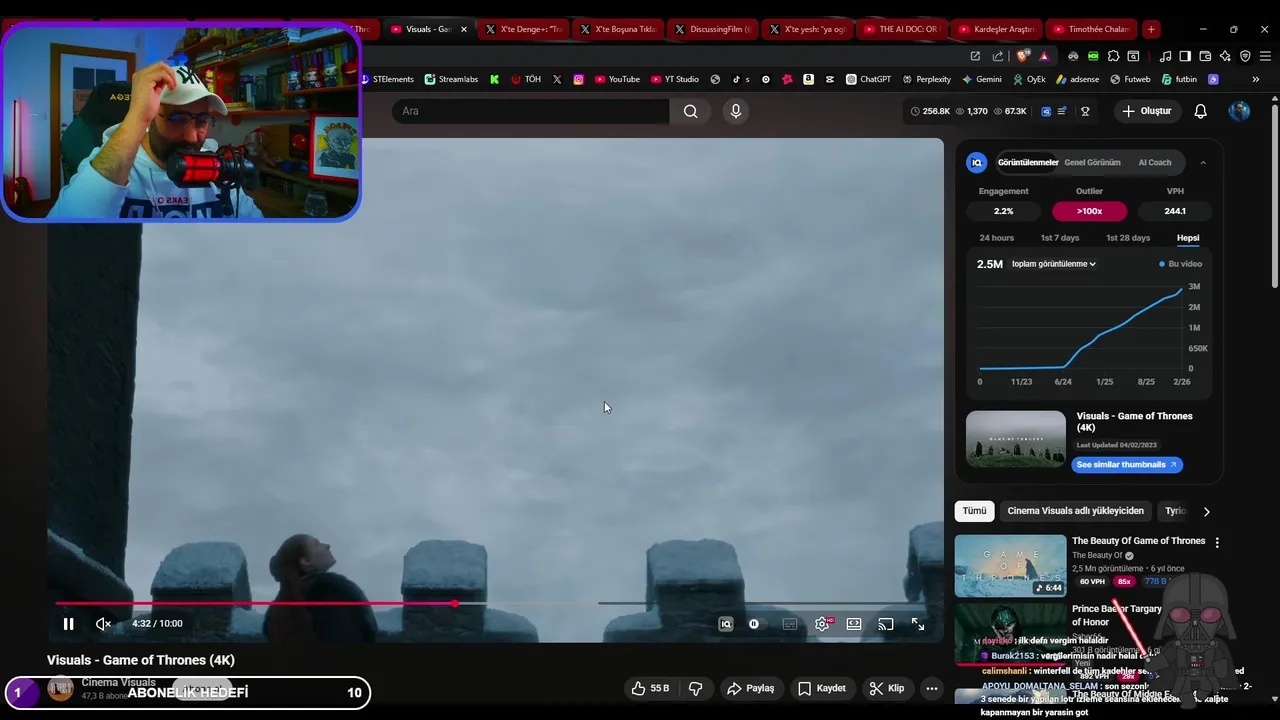Open the three-dot more actions menu below video
This screenshot has width=1280, height=720.
click(932, 688)
